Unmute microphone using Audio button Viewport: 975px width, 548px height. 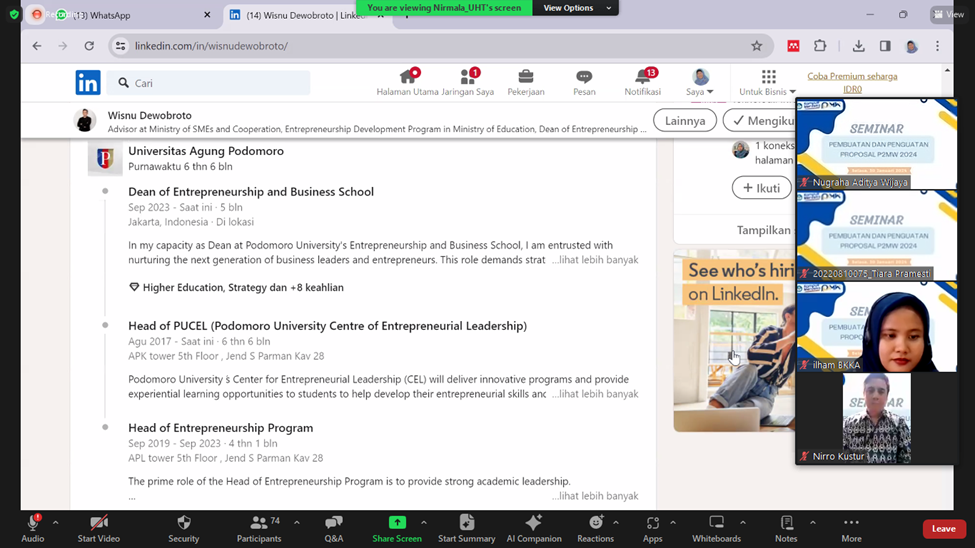(32, 523)
